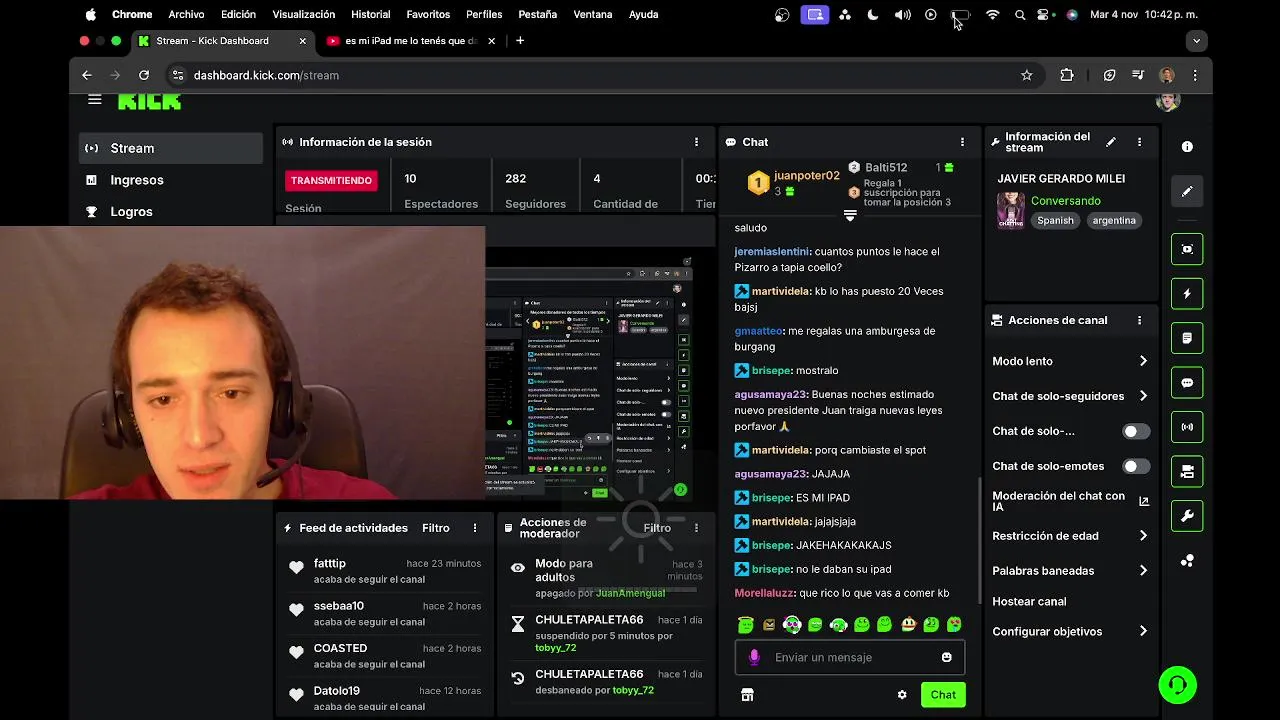Click the fatttip follower entry
This screenshot has height=720, width=1280.
pos(385,571)
